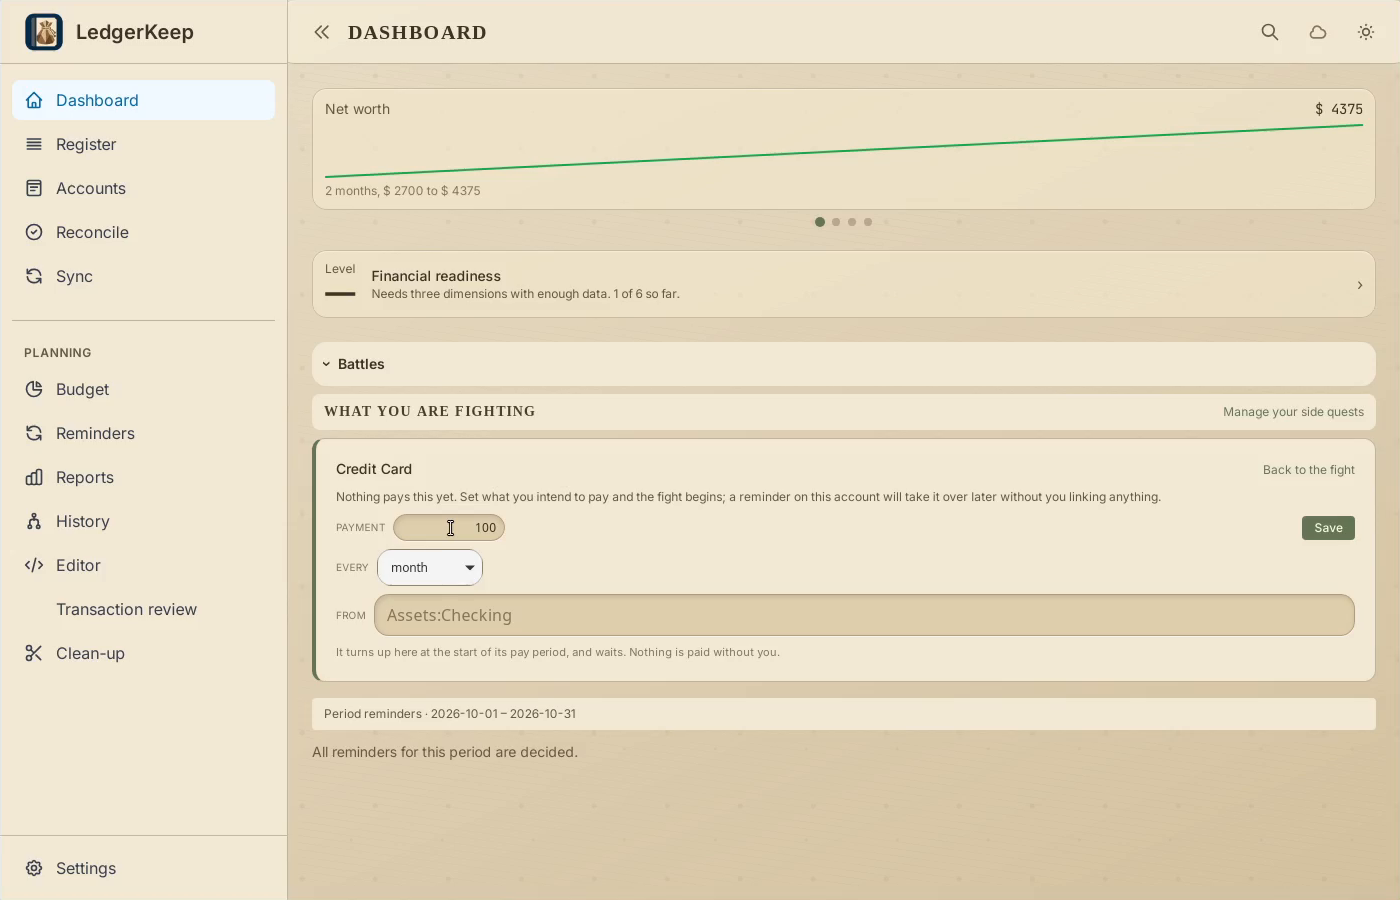The width and height of the screenshot is (1400, 900).
Task: Open Reports section
Action: (143, 477)
